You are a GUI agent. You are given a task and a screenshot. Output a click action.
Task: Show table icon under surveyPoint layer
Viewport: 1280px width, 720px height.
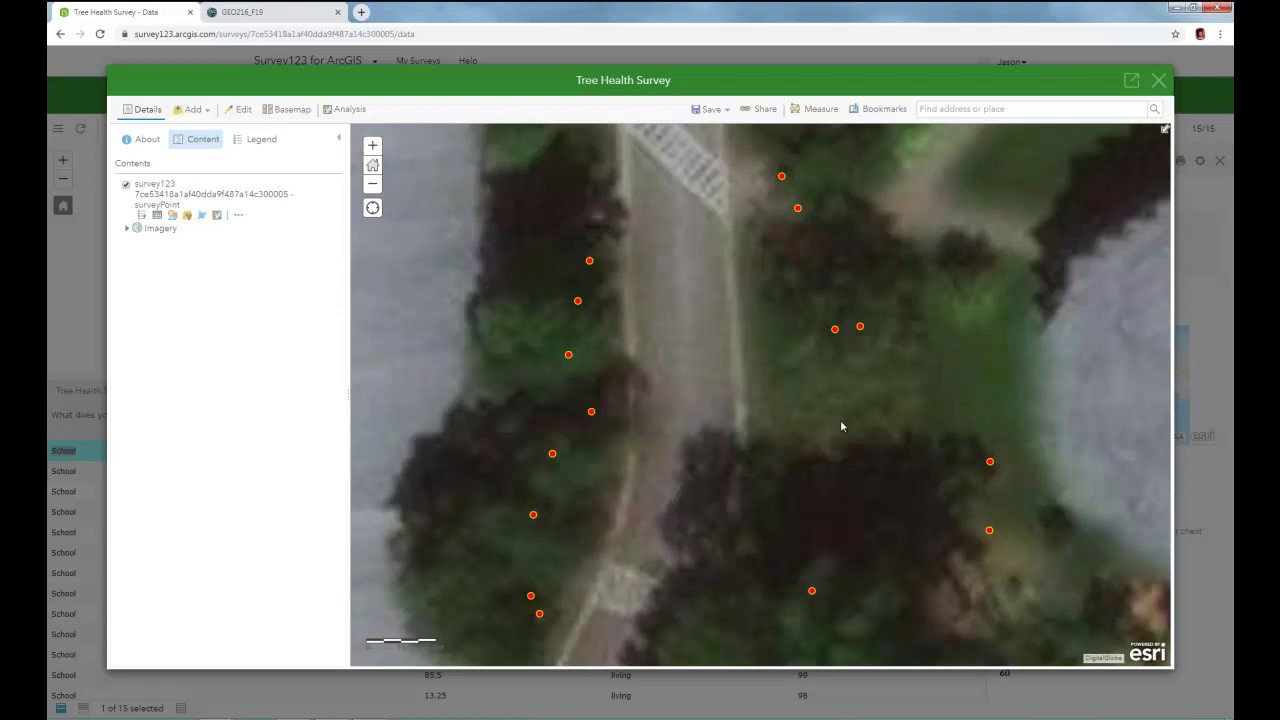pos(157,215)
